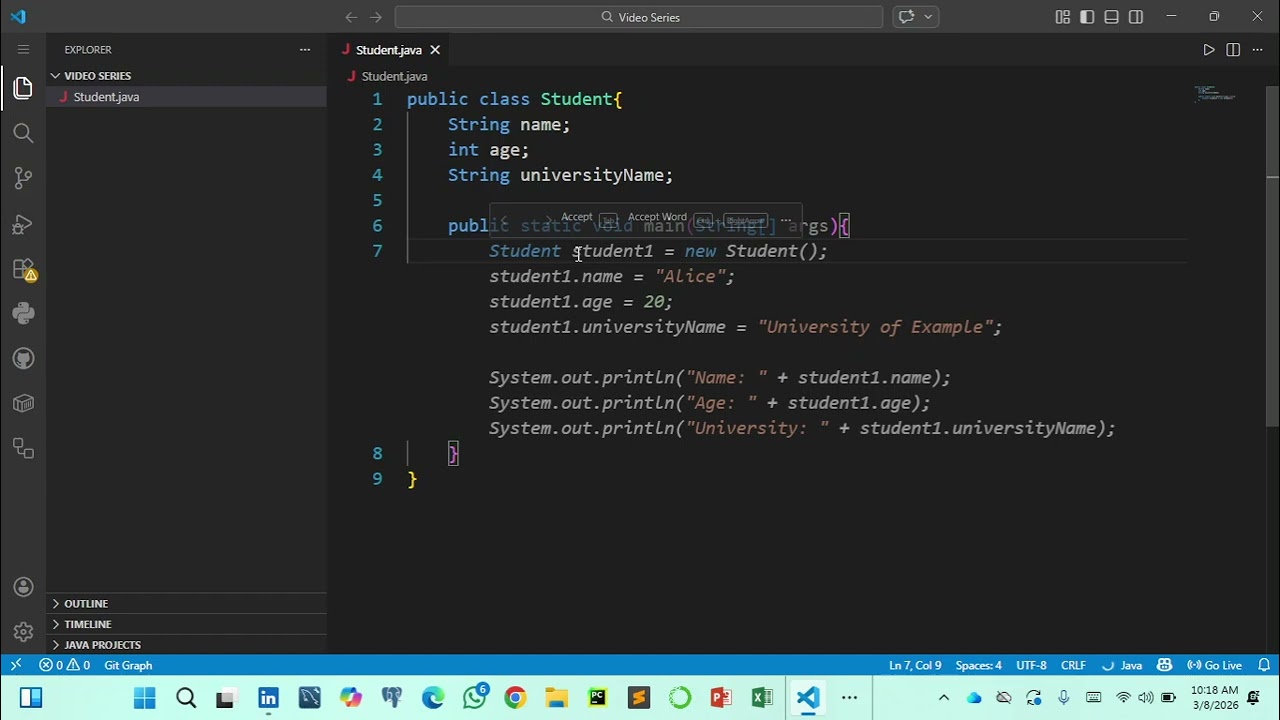Viewport: 1280px width, 720px height.
Task: Run the Java file with play button
Action: click(1209, 50)
